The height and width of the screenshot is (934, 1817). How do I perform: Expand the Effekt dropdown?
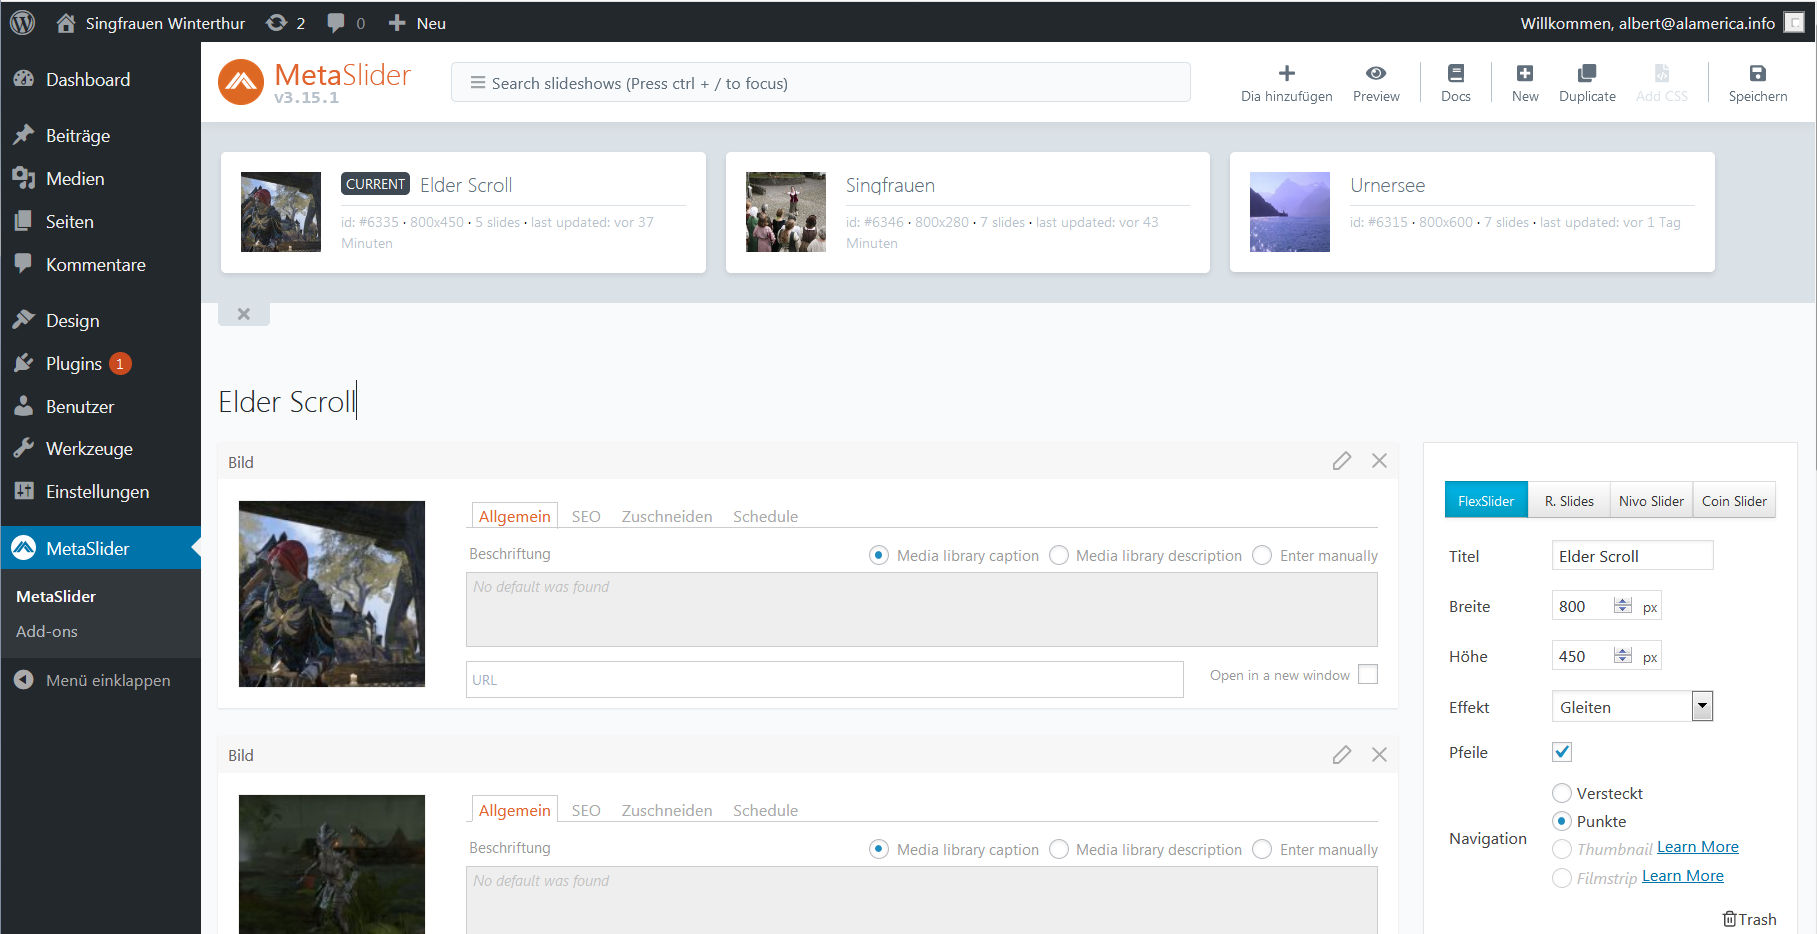[1701, 707]
